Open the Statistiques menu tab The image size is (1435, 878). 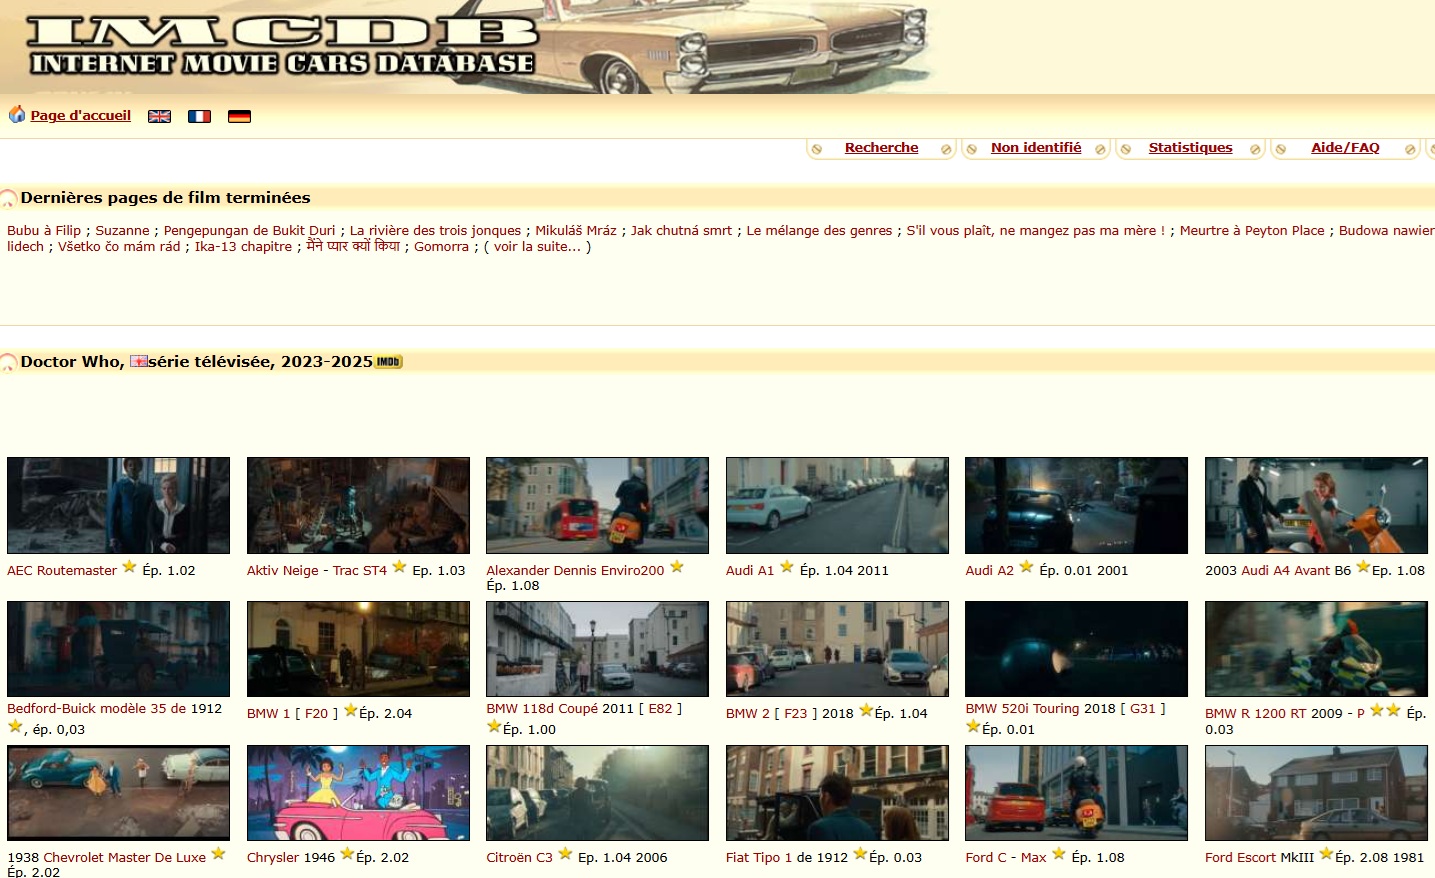point(1190,148)
